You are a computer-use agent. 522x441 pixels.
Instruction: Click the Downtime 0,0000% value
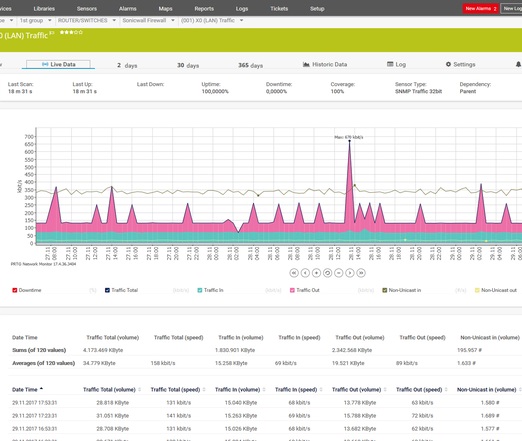[276, 91]
